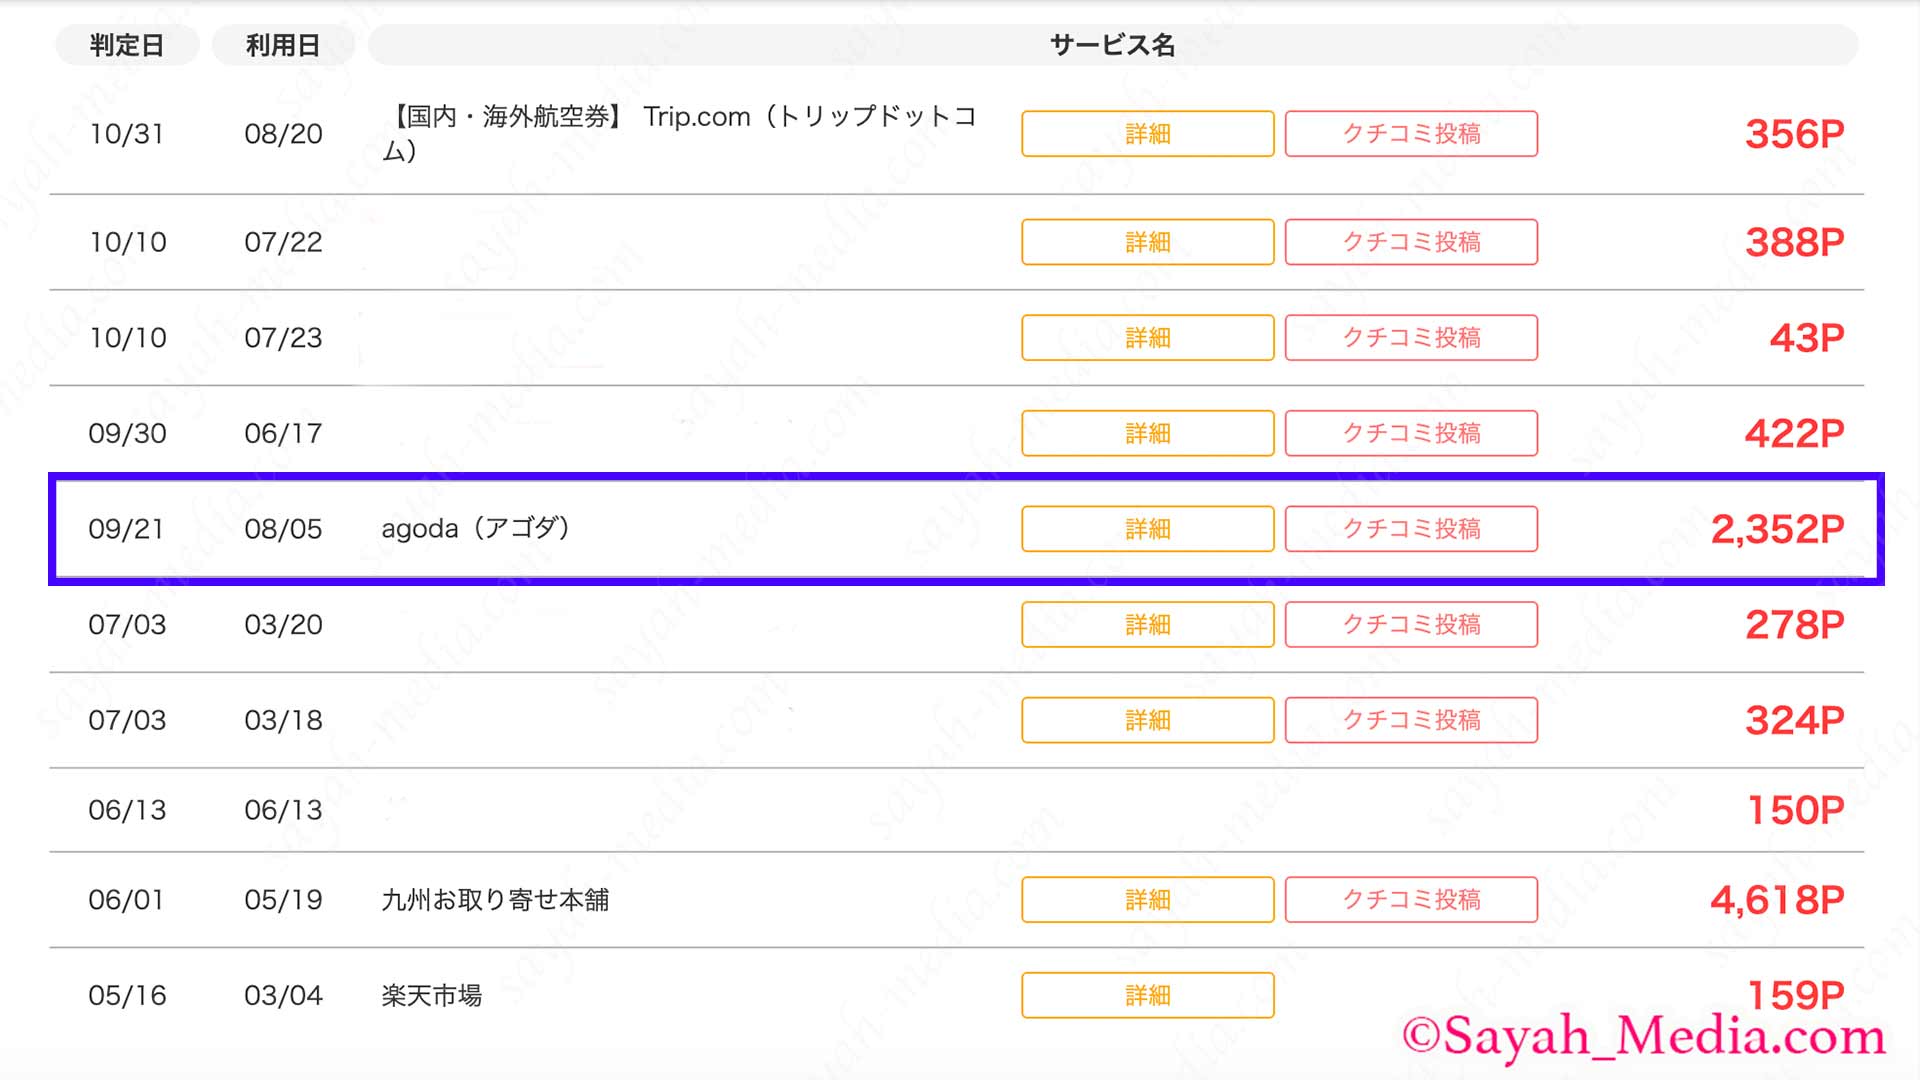Select the サービス名 column header
The height and width of the screenshot is (1080, 1920).
(1113, 45)
